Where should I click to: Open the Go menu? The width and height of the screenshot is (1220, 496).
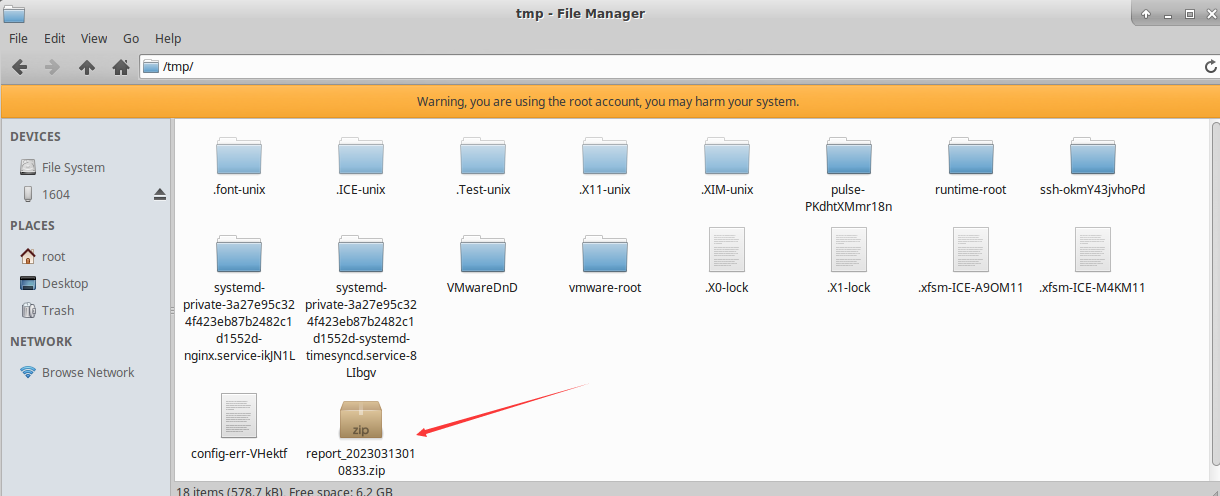coord(131,38)
